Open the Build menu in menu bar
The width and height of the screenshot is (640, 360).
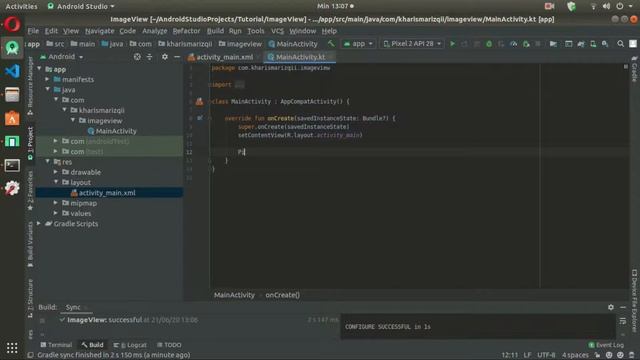(215, 31)
